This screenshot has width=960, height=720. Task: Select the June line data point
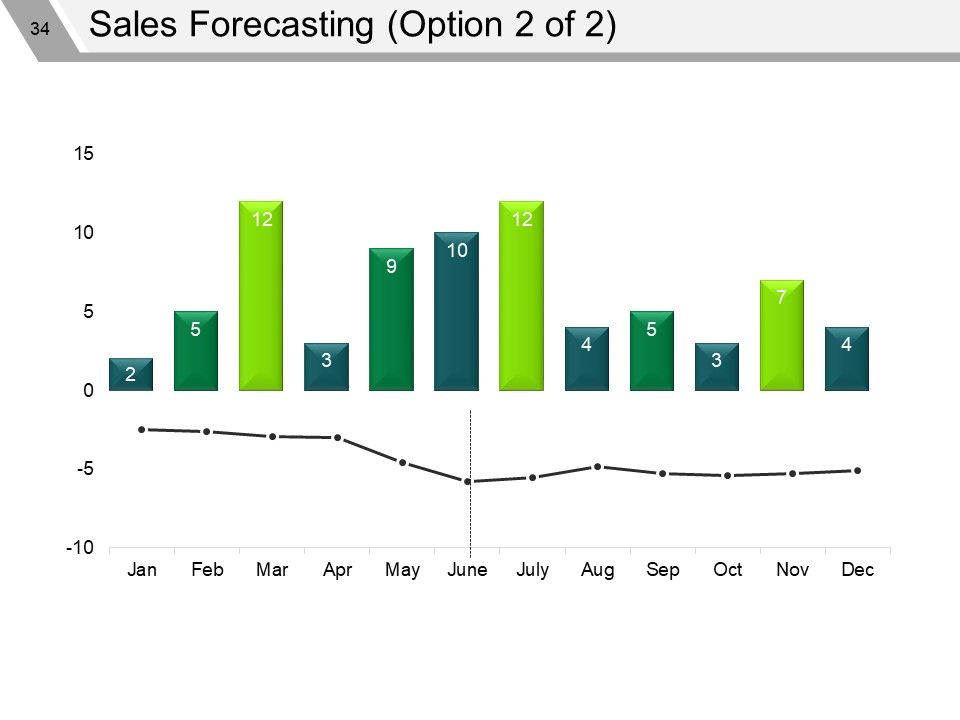coord(468,482)
